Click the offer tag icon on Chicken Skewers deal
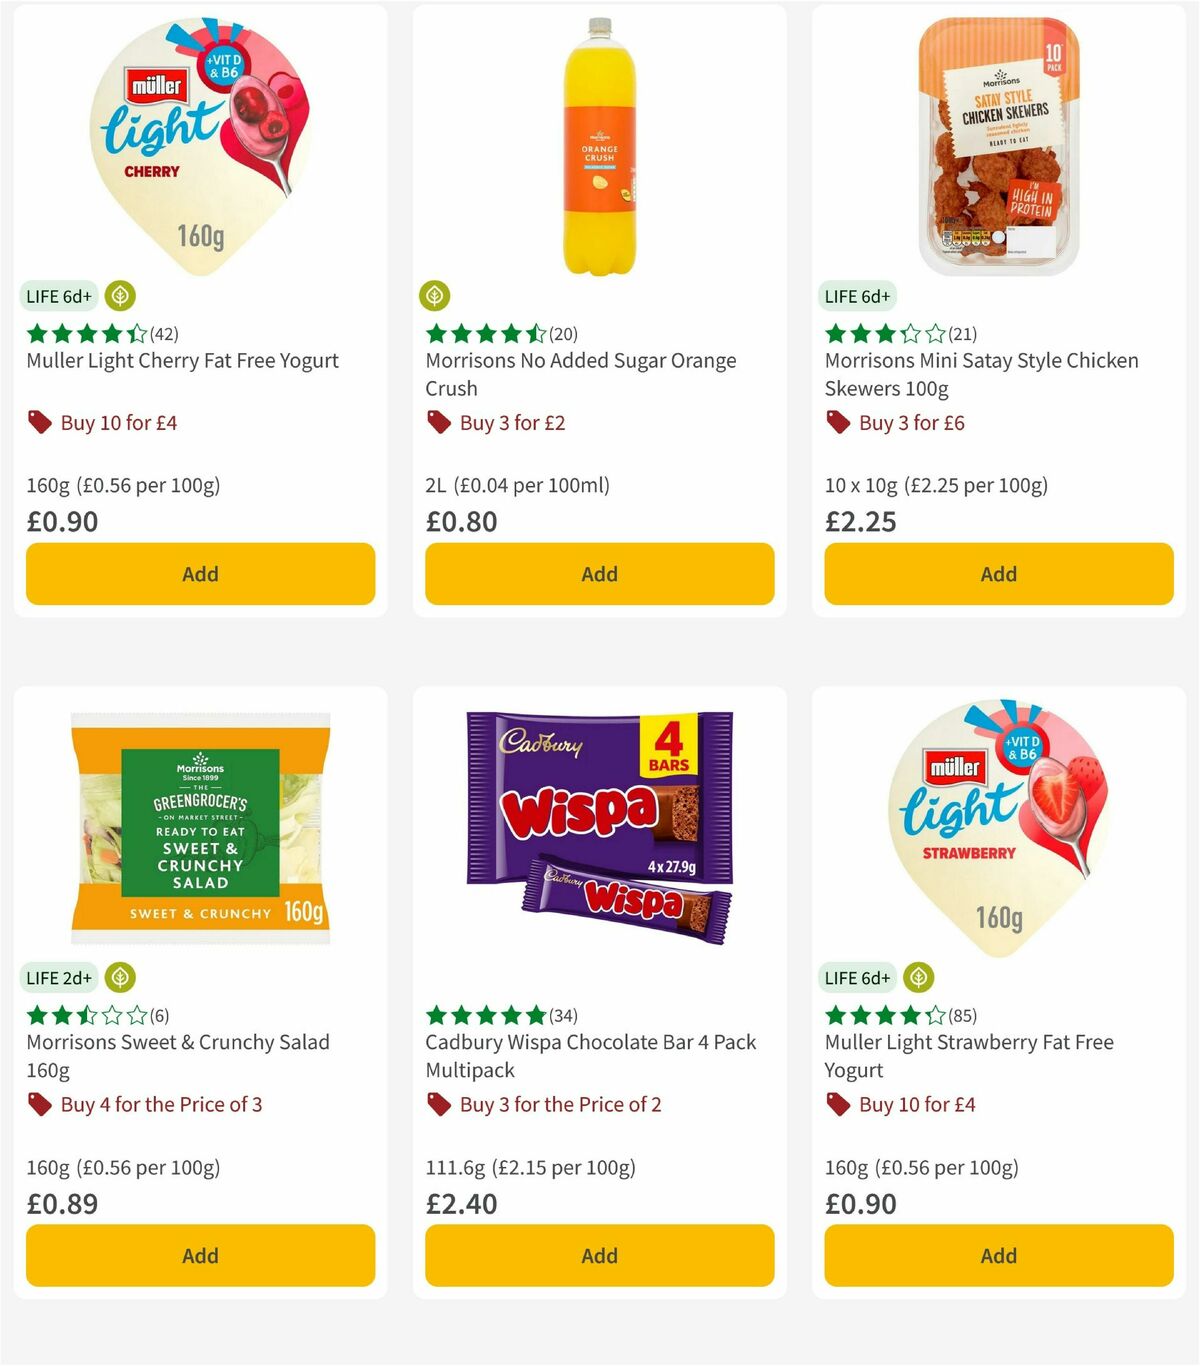This screenshot has height=1366, width=1200. coord(838,422)
